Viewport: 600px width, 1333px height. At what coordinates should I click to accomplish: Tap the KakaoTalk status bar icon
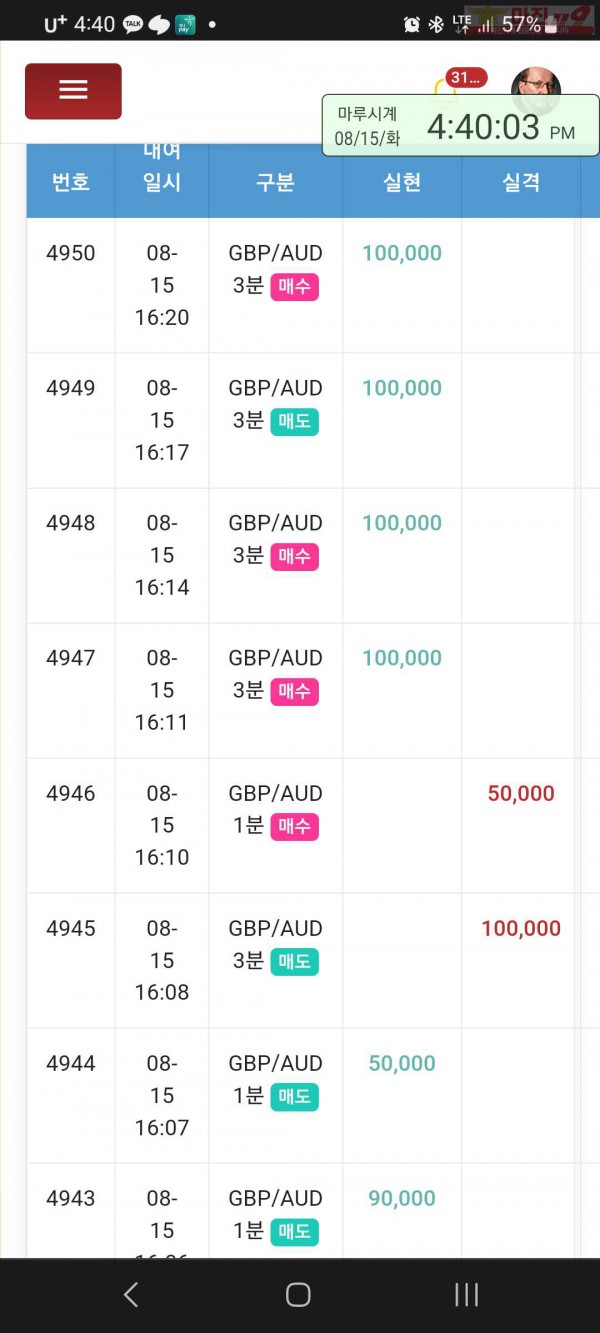(x=133, y=25)
